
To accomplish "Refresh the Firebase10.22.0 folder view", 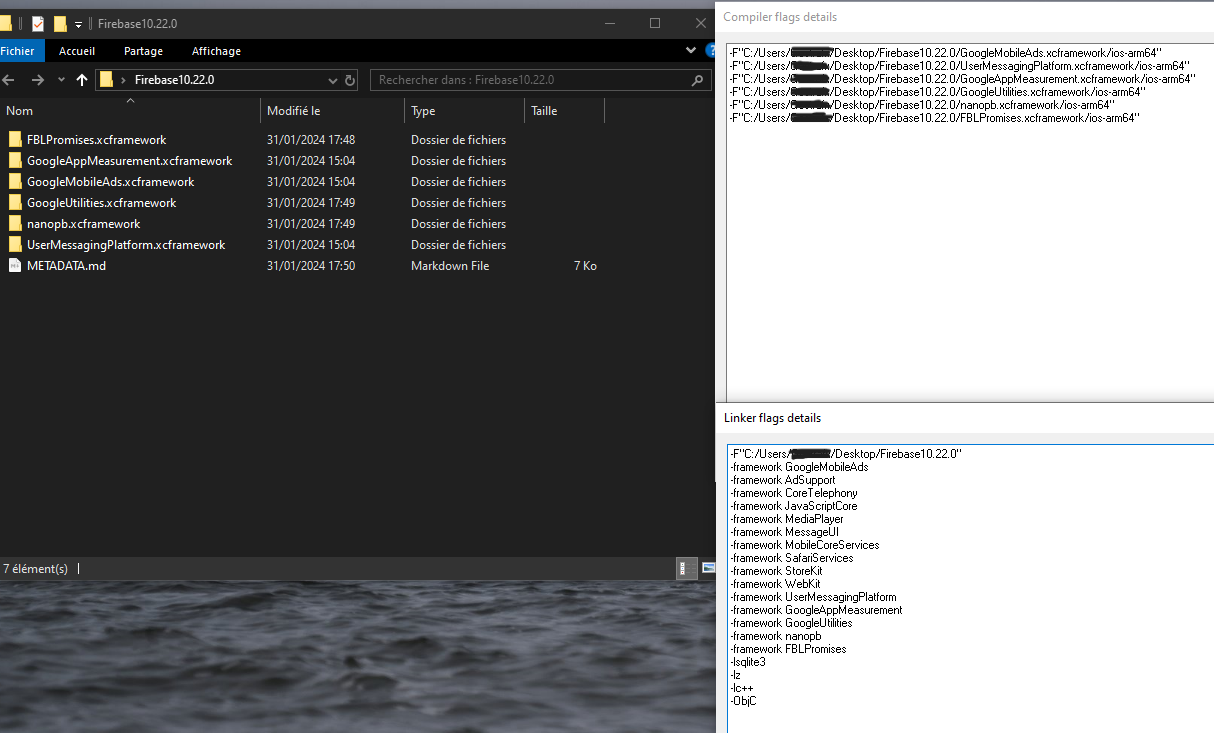I will (x=350, y=80).
